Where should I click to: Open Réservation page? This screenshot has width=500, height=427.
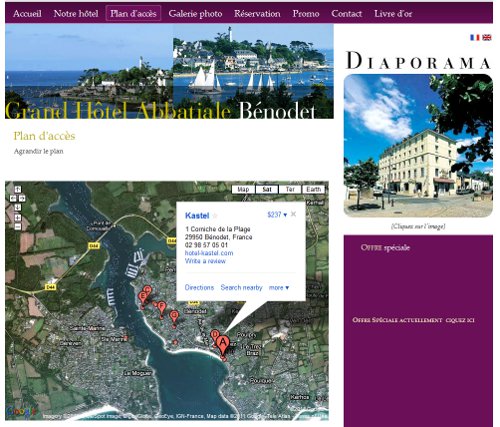coord(257,14)
